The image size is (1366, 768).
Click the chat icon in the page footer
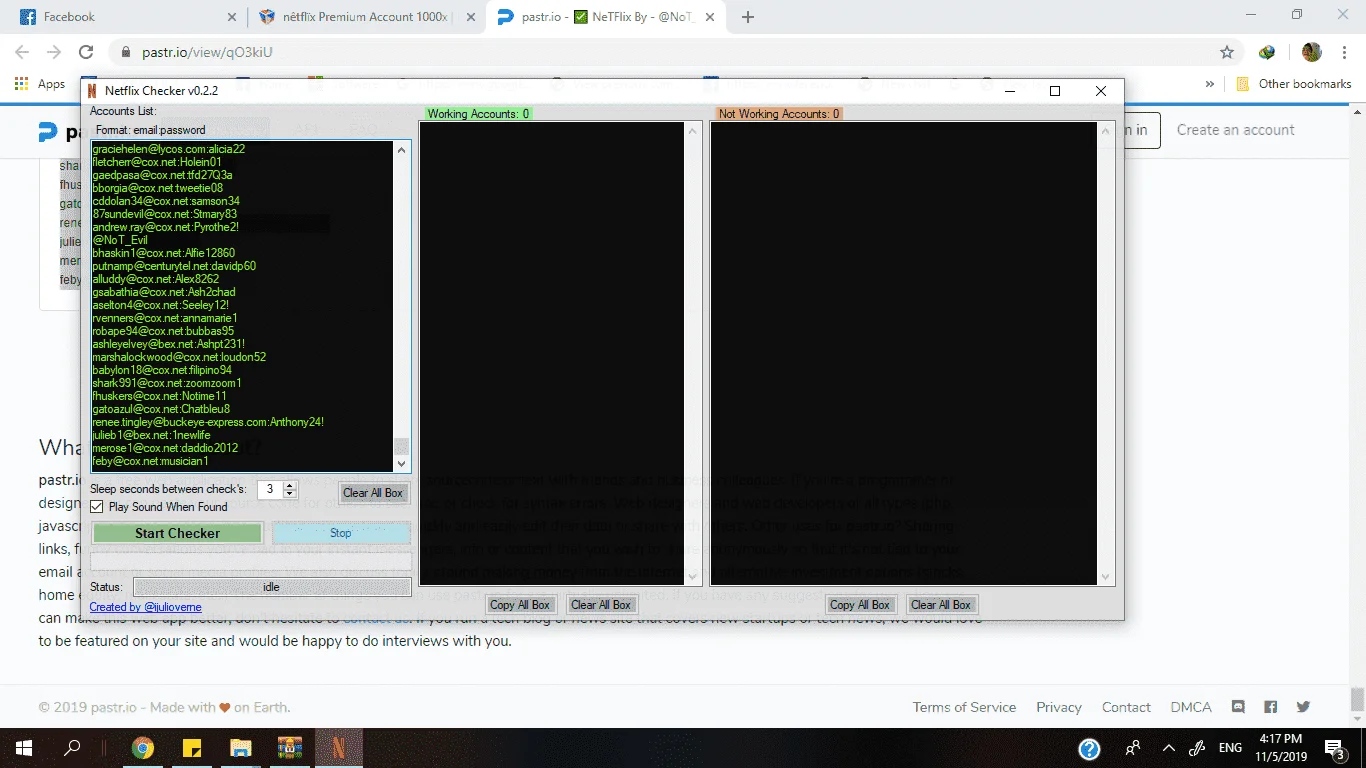(x=1238, y=707)
